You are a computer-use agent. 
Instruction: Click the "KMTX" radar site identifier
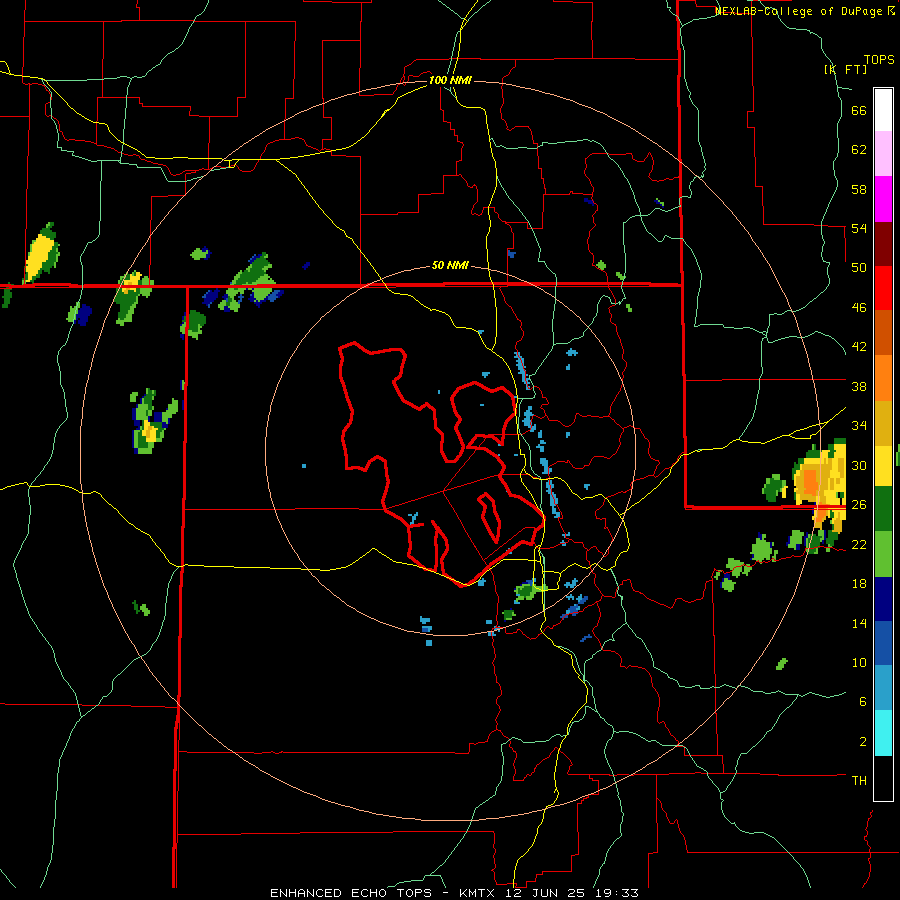tap(476, 893)
